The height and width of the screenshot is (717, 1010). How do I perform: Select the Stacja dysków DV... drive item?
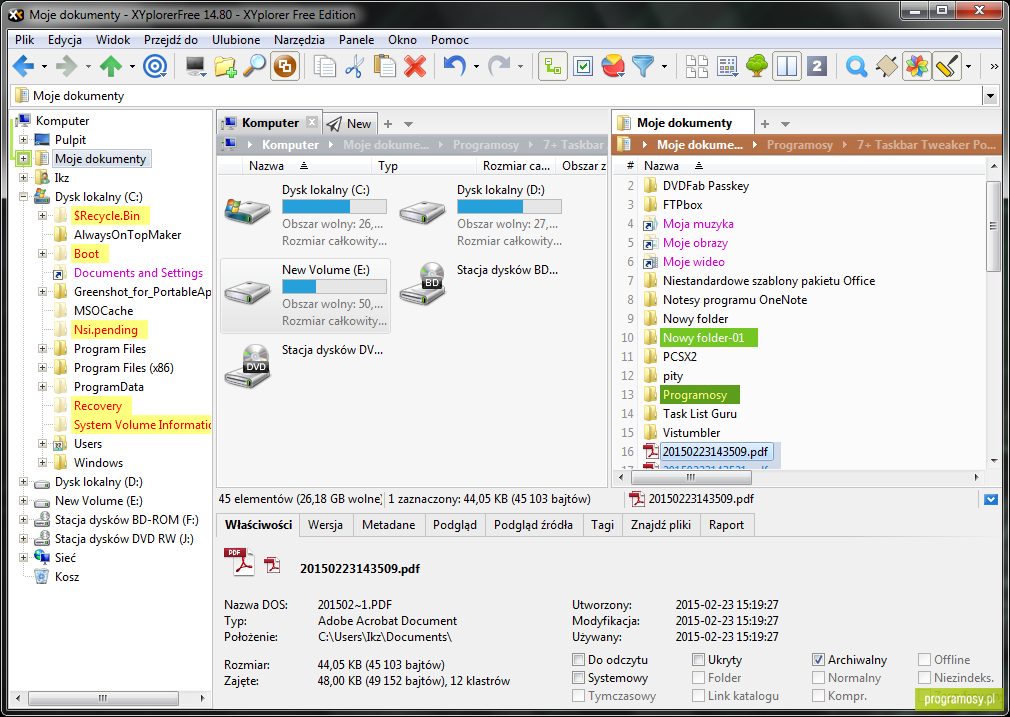pyautogui.click(x=304, y=366)
